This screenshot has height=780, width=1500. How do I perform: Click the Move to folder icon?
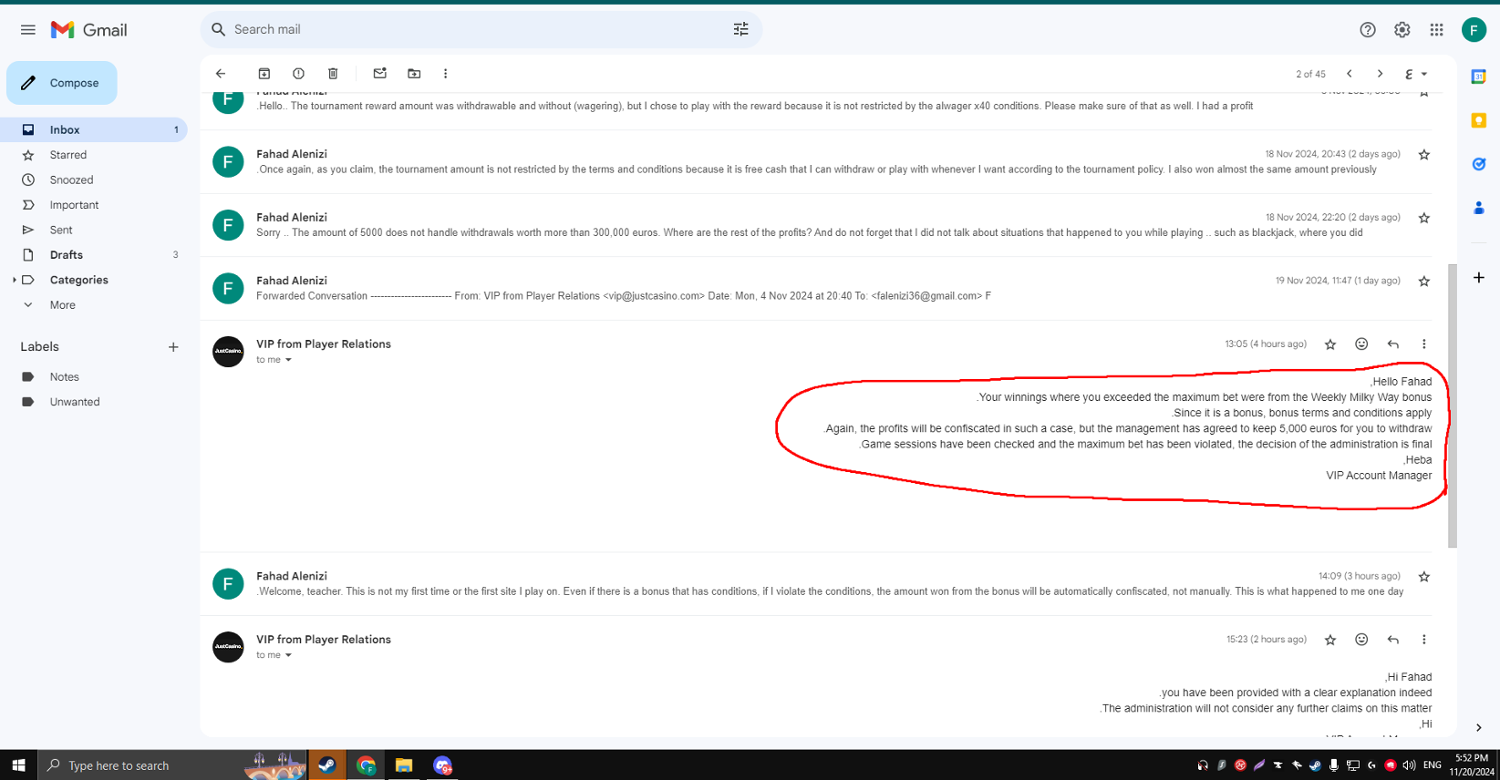[x=414, y=73]
